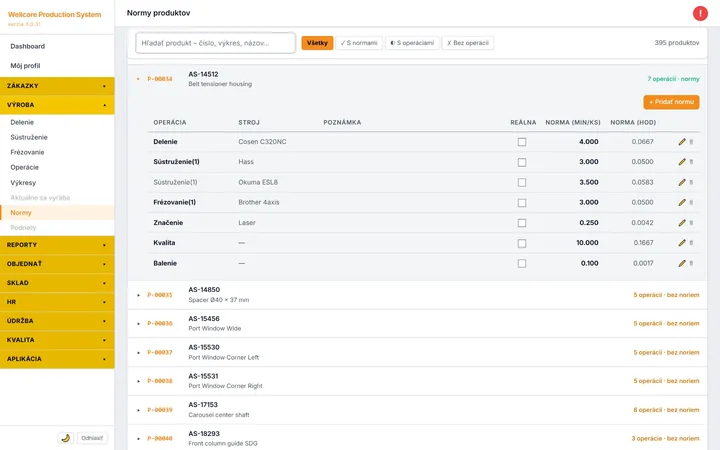Edit the Kvalita norm
The image size is (720, 450).
(x=682, y=242)
